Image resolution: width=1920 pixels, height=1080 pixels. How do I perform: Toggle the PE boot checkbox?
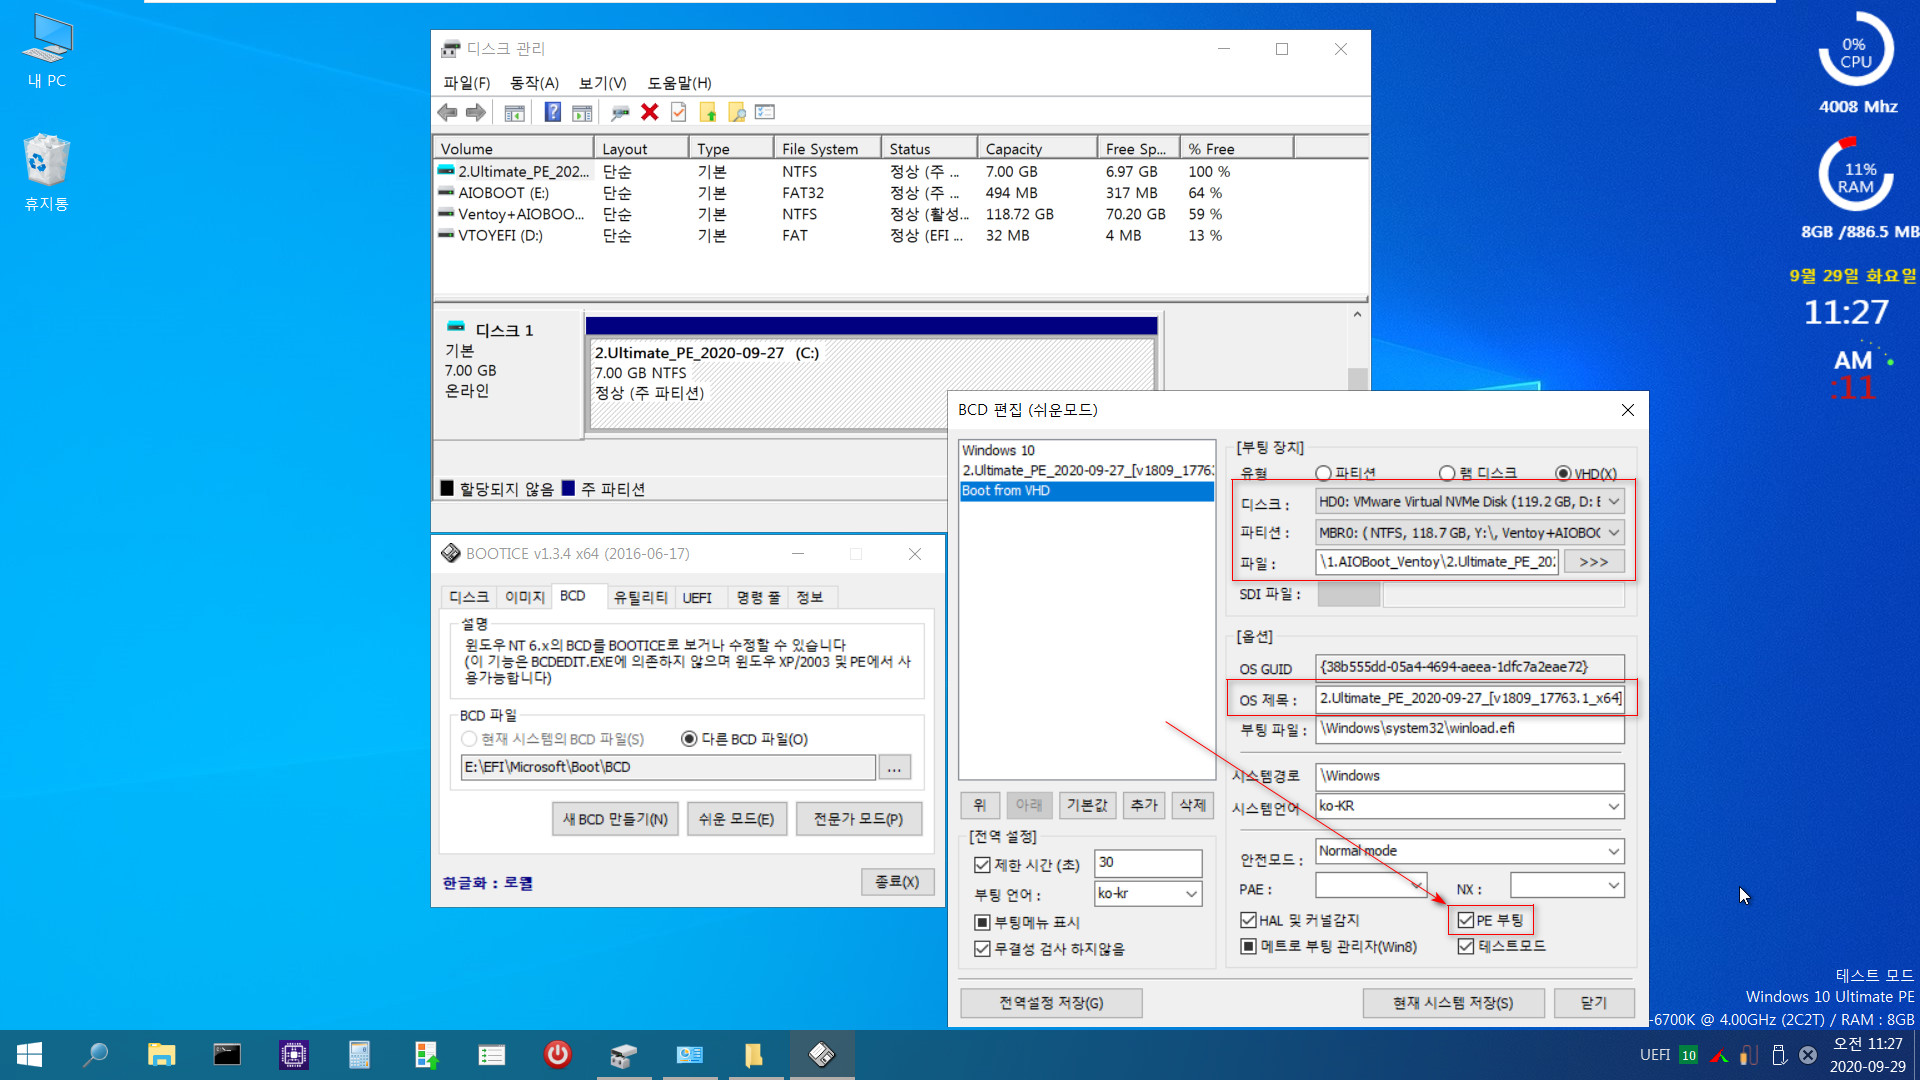click(1466, 920)
